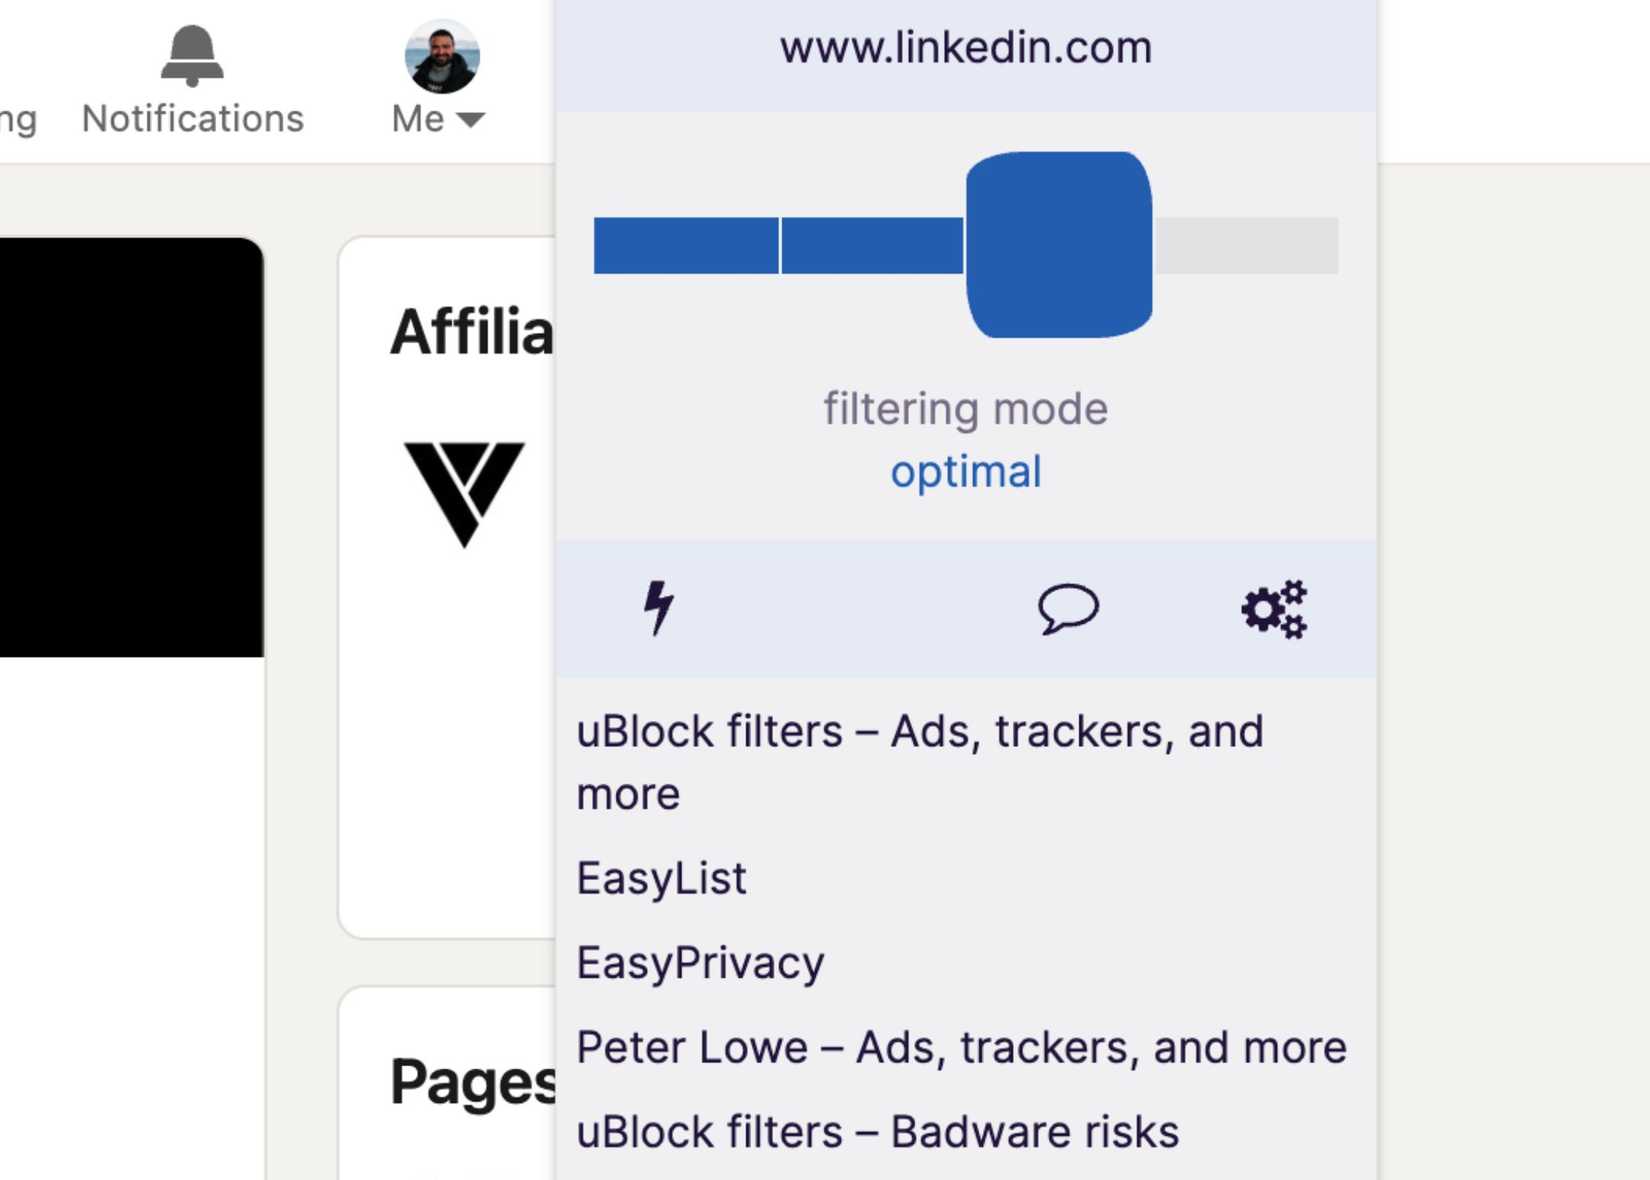This screenshot has width=1650, height=1180.
Task: Select the EasyPrivacy filter entry
Action: pos(700,962)
